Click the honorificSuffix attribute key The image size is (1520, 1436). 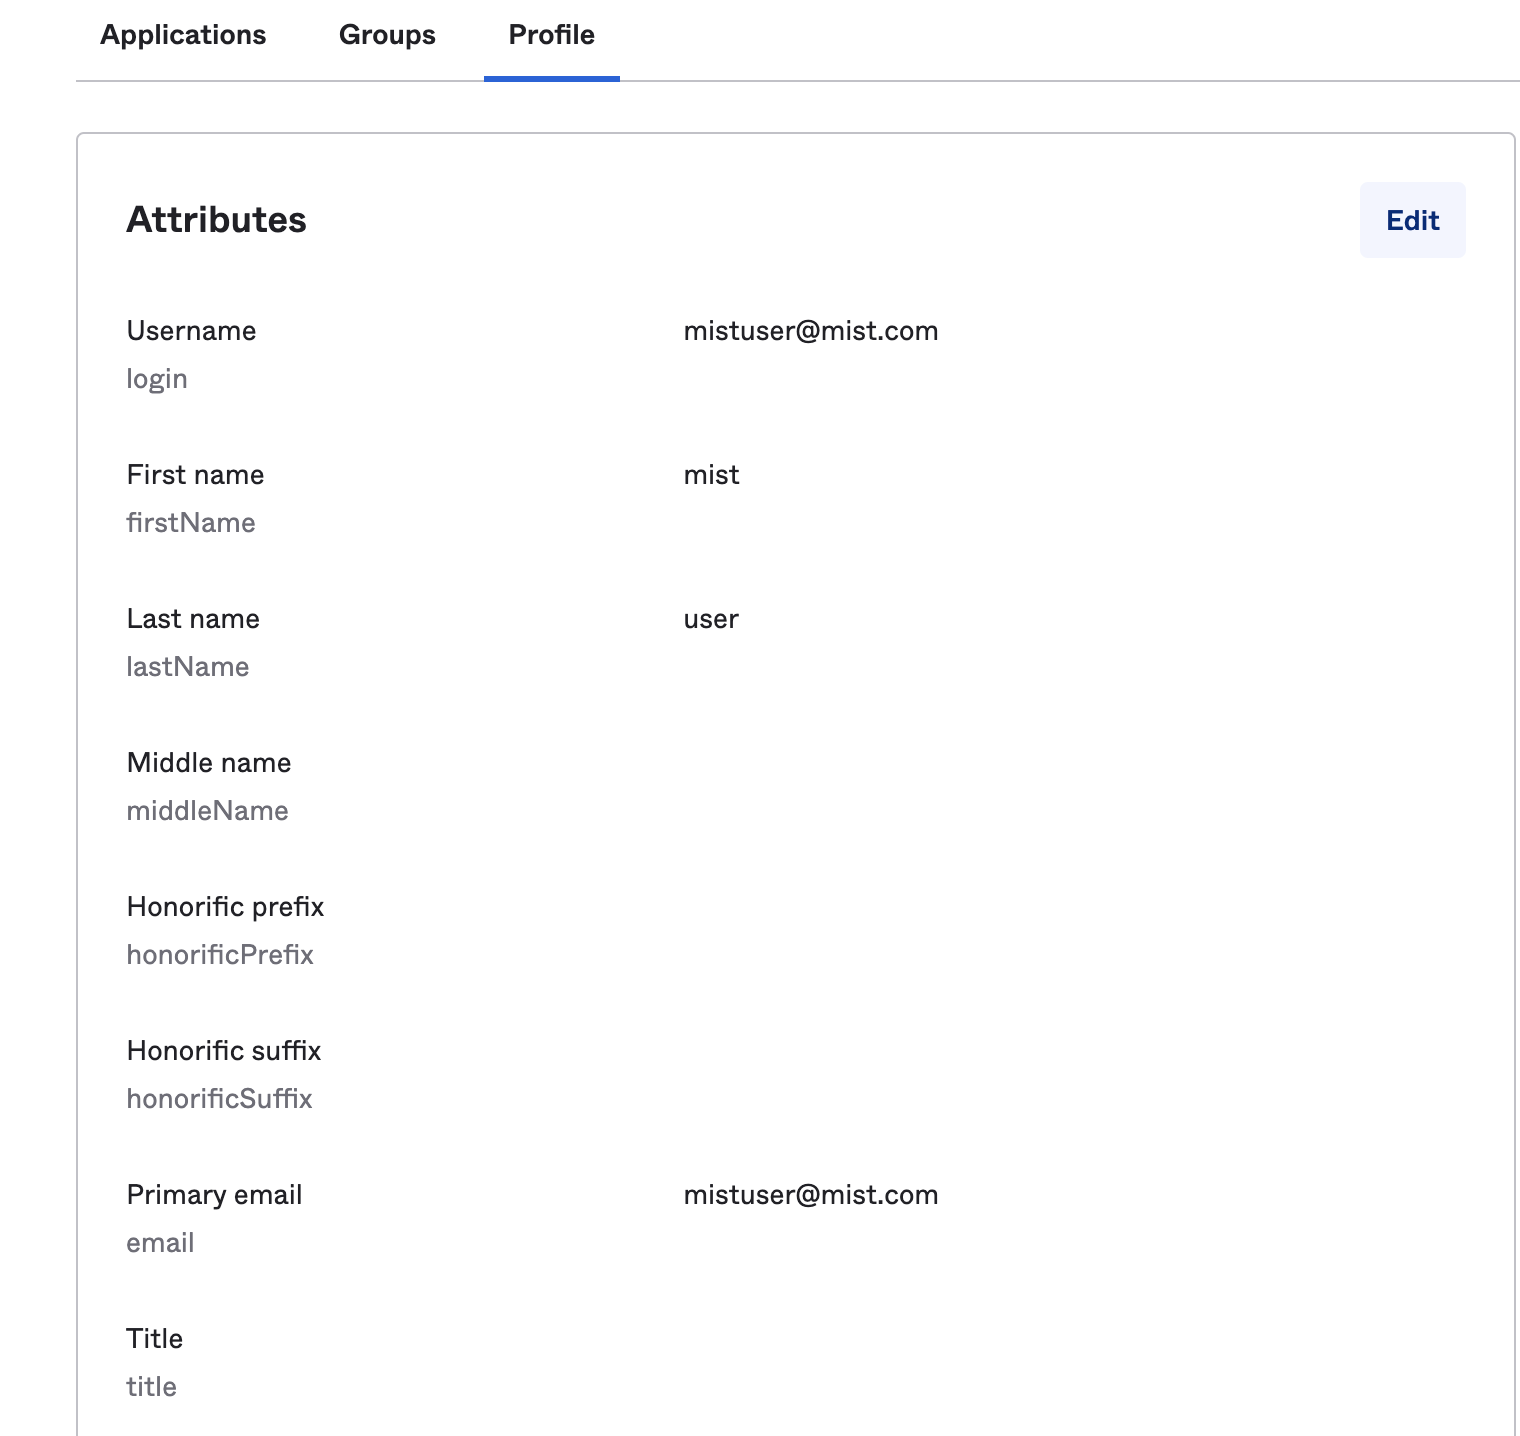[x=219, y=1099]
